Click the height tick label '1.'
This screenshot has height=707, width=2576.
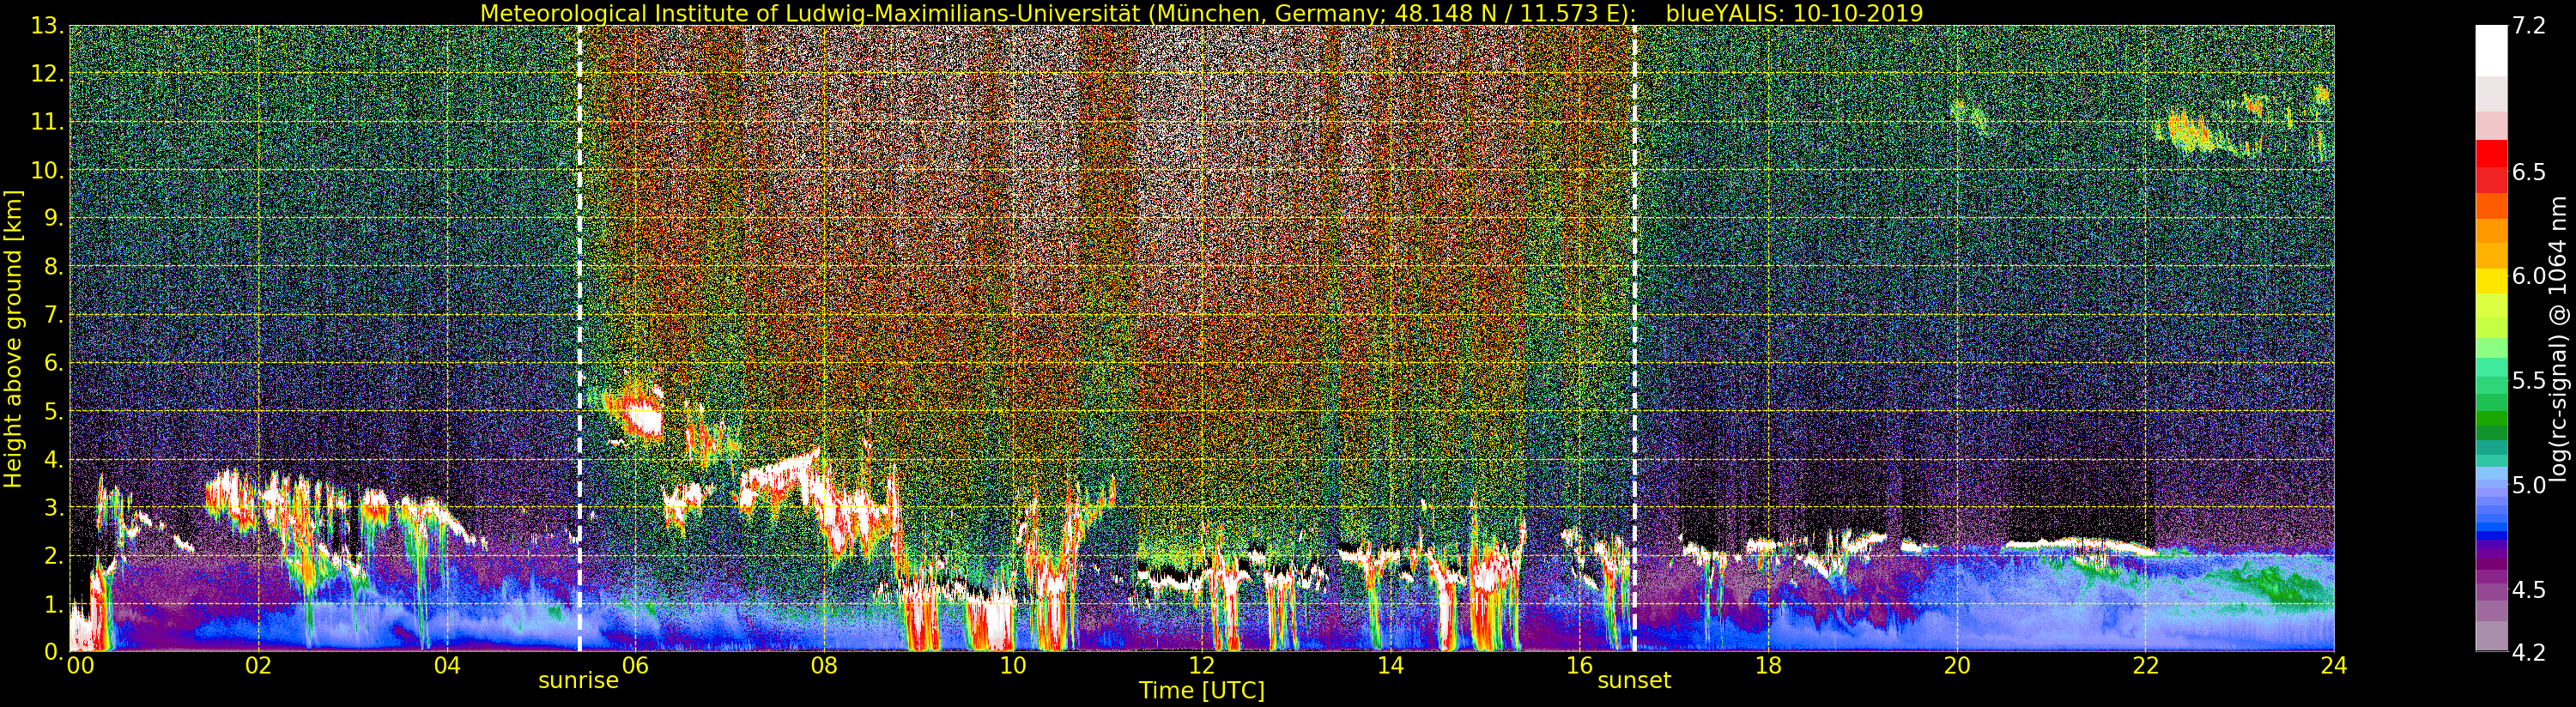52,605
